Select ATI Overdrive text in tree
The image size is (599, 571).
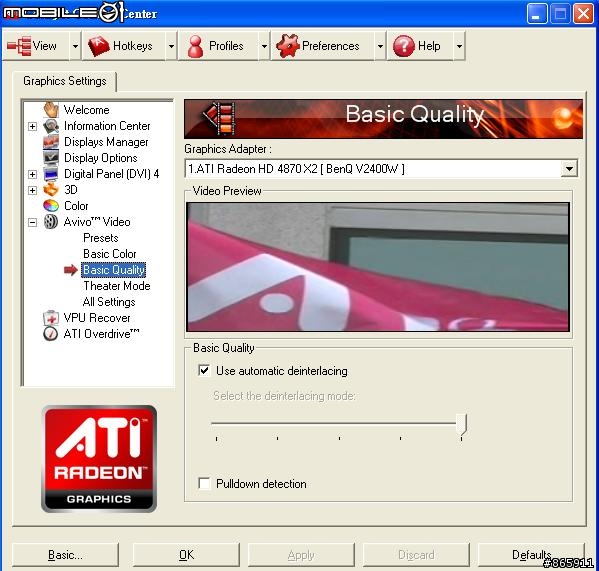point(101,334)
